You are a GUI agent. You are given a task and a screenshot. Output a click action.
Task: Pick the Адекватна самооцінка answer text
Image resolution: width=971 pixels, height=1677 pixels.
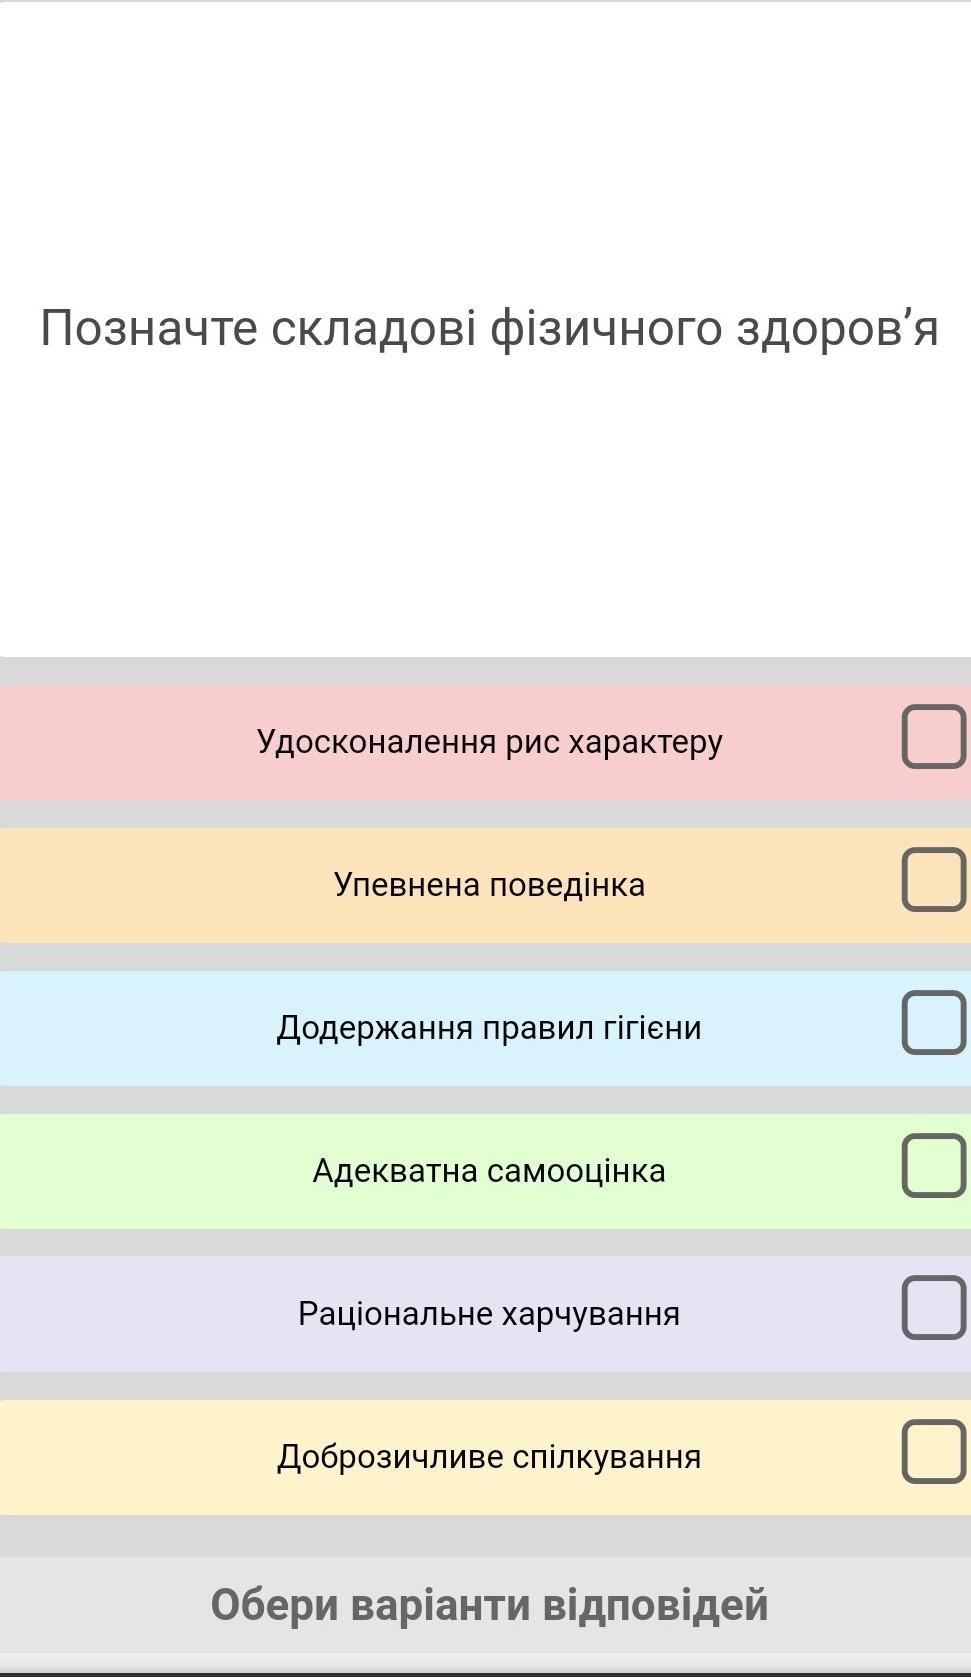pos(489,1171)
